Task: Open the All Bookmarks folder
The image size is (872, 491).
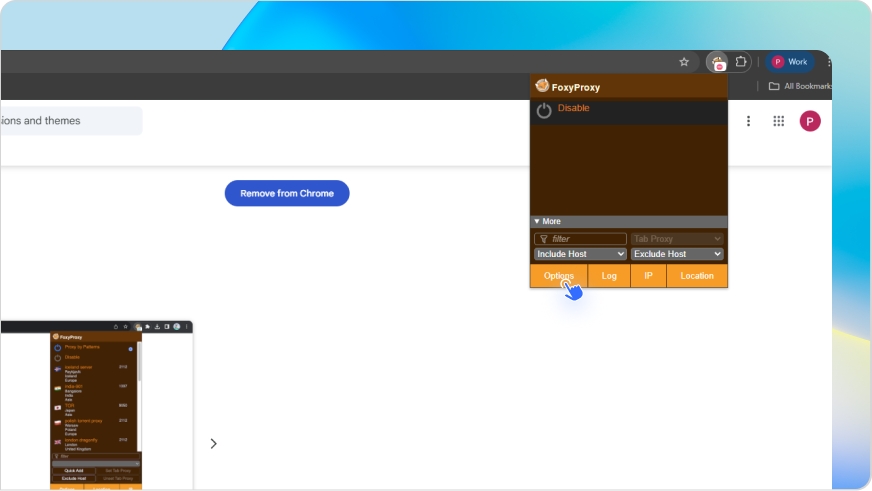Action: pyautogui.click(x=800, y=86)
